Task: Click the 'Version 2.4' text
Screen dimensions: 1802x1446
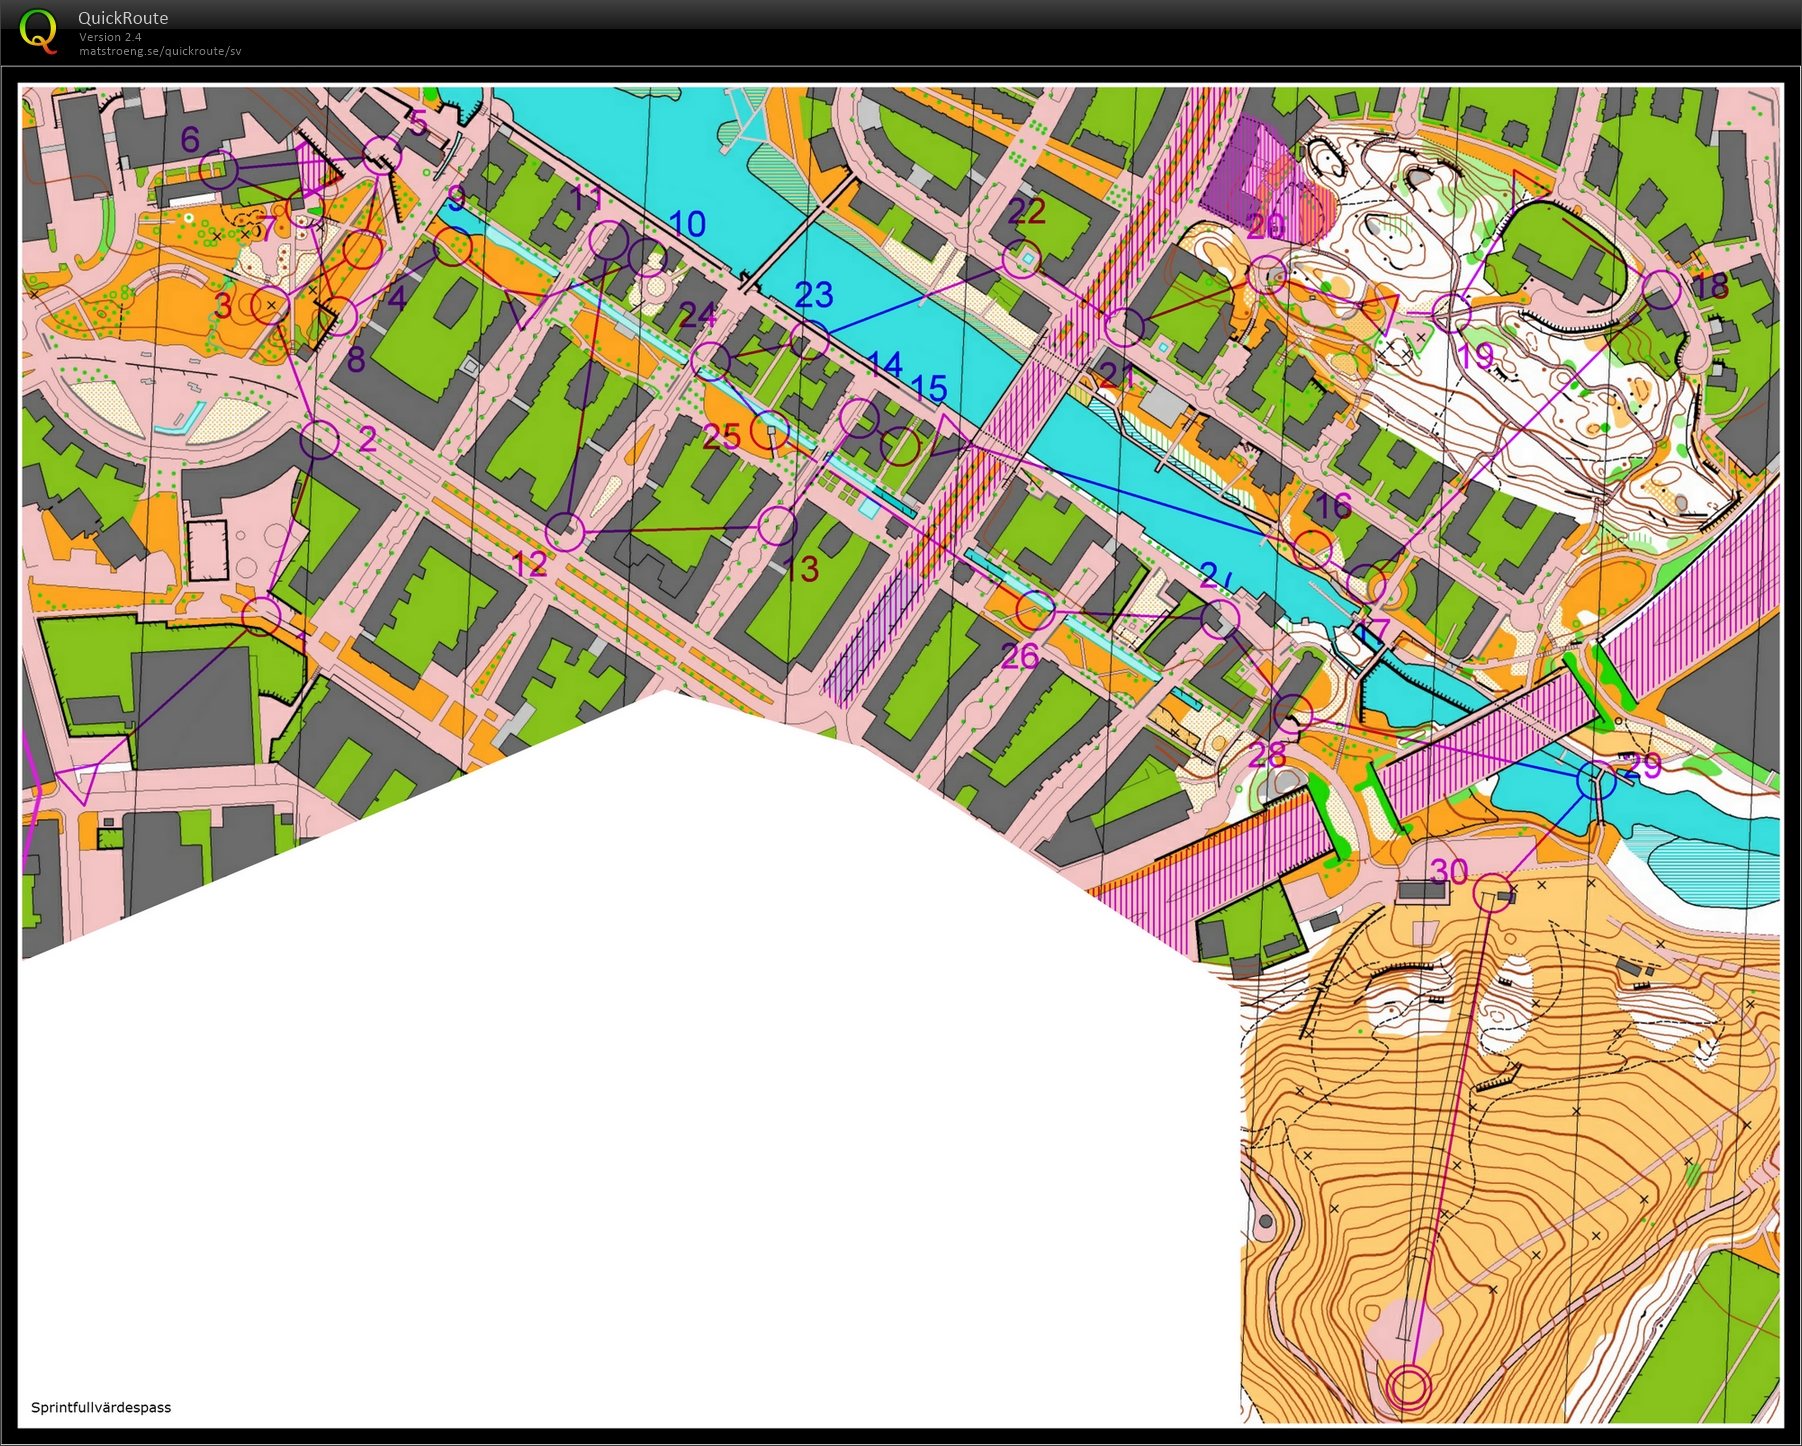Action: click(110, 37)
